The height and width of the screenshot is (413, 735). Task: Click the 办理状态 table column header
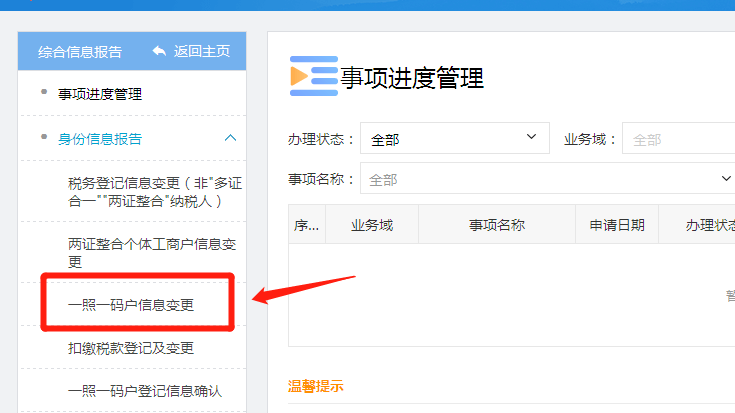pyautogui.click(x=705, y=225)
